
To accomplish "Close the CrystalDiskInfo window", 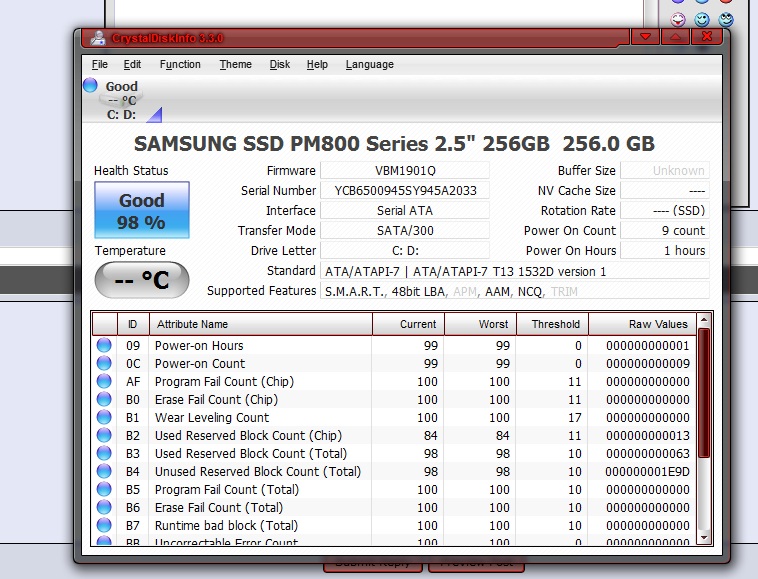I will point(706,37).
